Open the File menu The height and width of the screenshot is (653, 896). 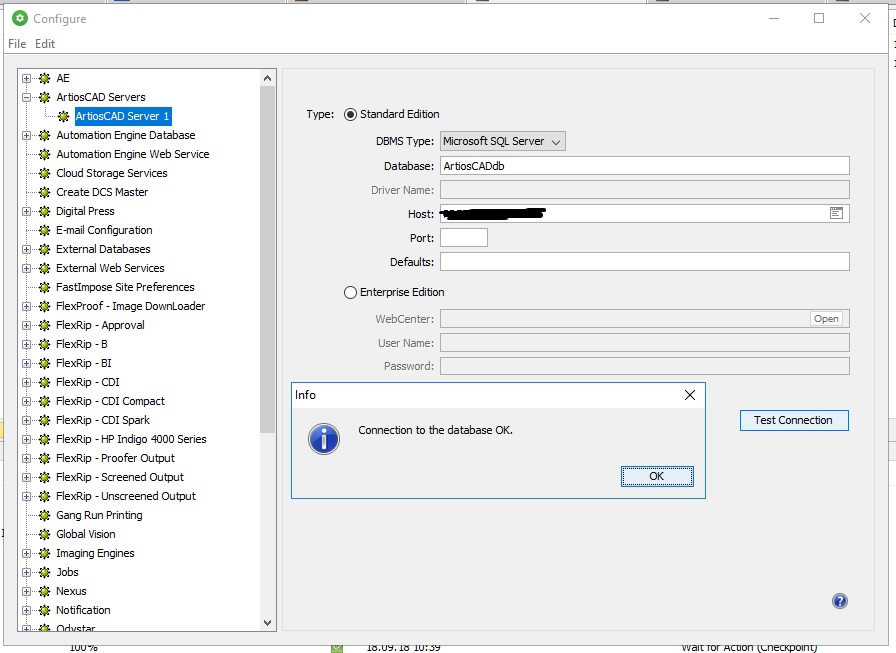coord(17,44)
